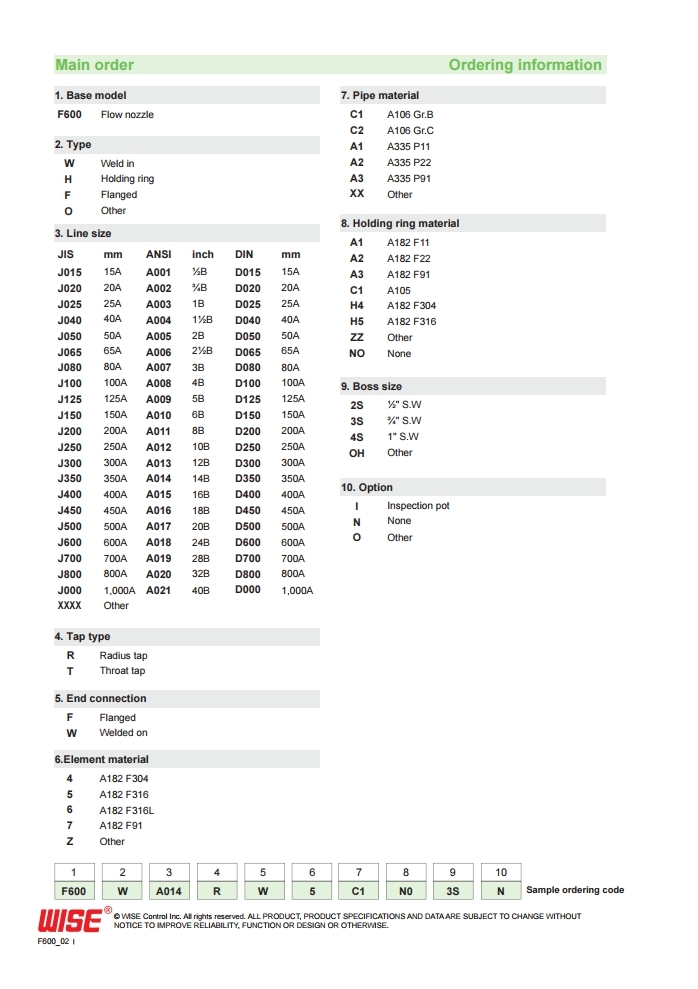Select the A019 line size code
The width and height of the screenshot is (698, 989).
(x=158, y=559)
